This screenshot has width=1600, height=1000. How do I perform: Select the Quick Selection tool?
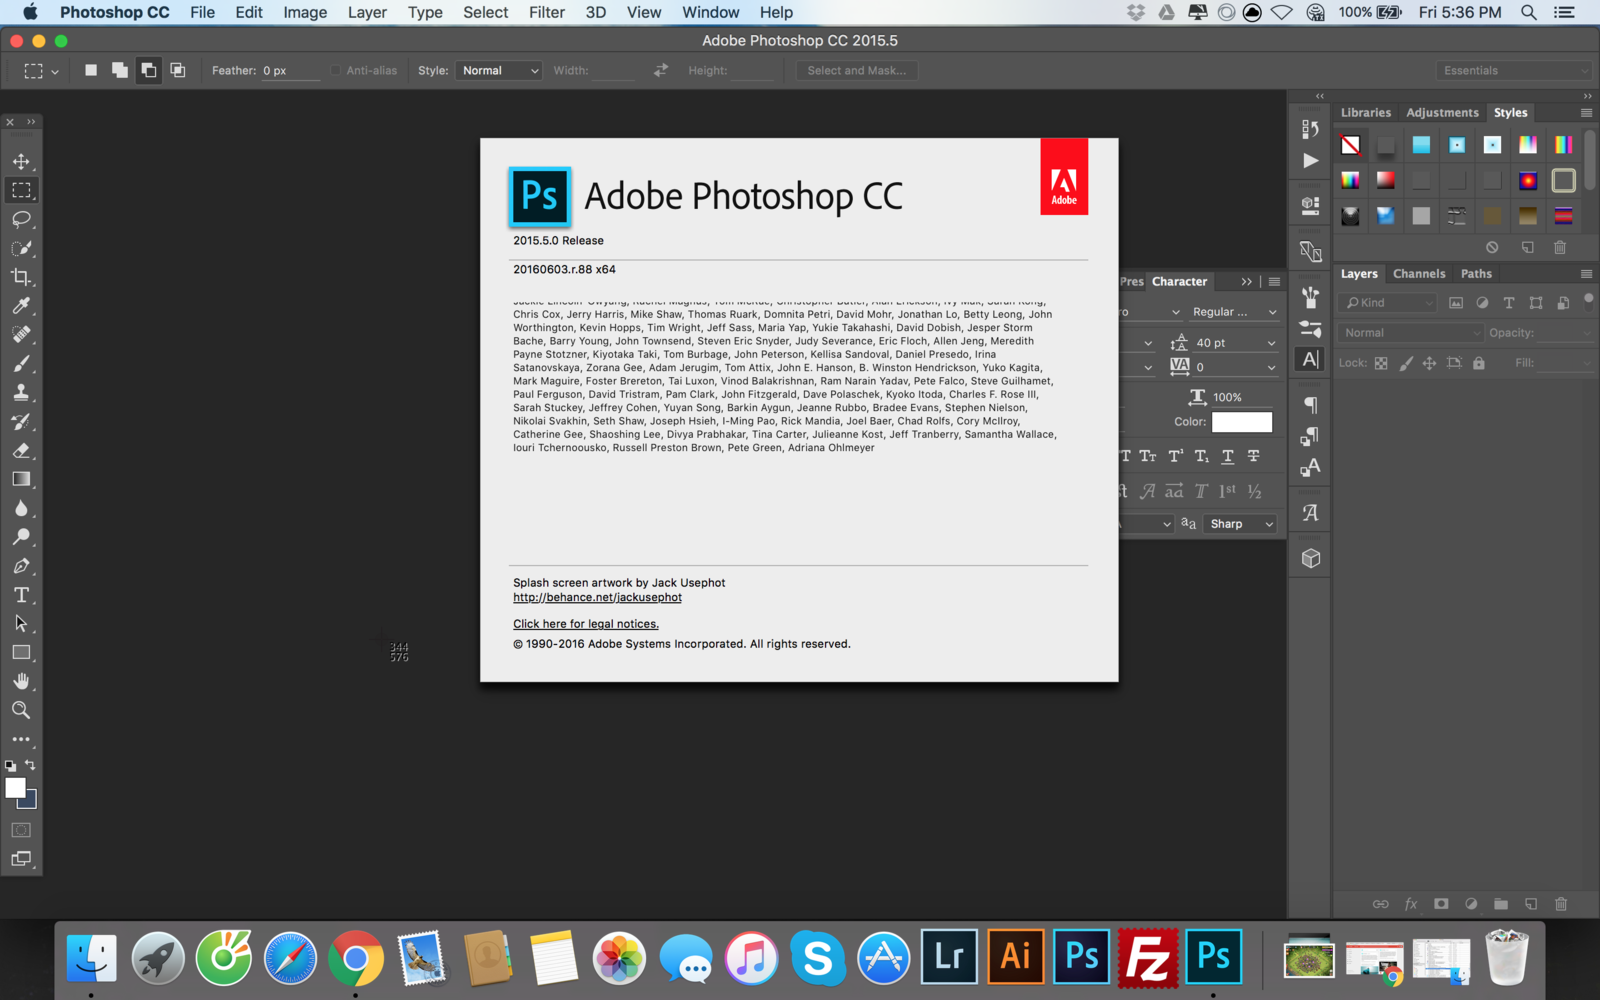21,248
